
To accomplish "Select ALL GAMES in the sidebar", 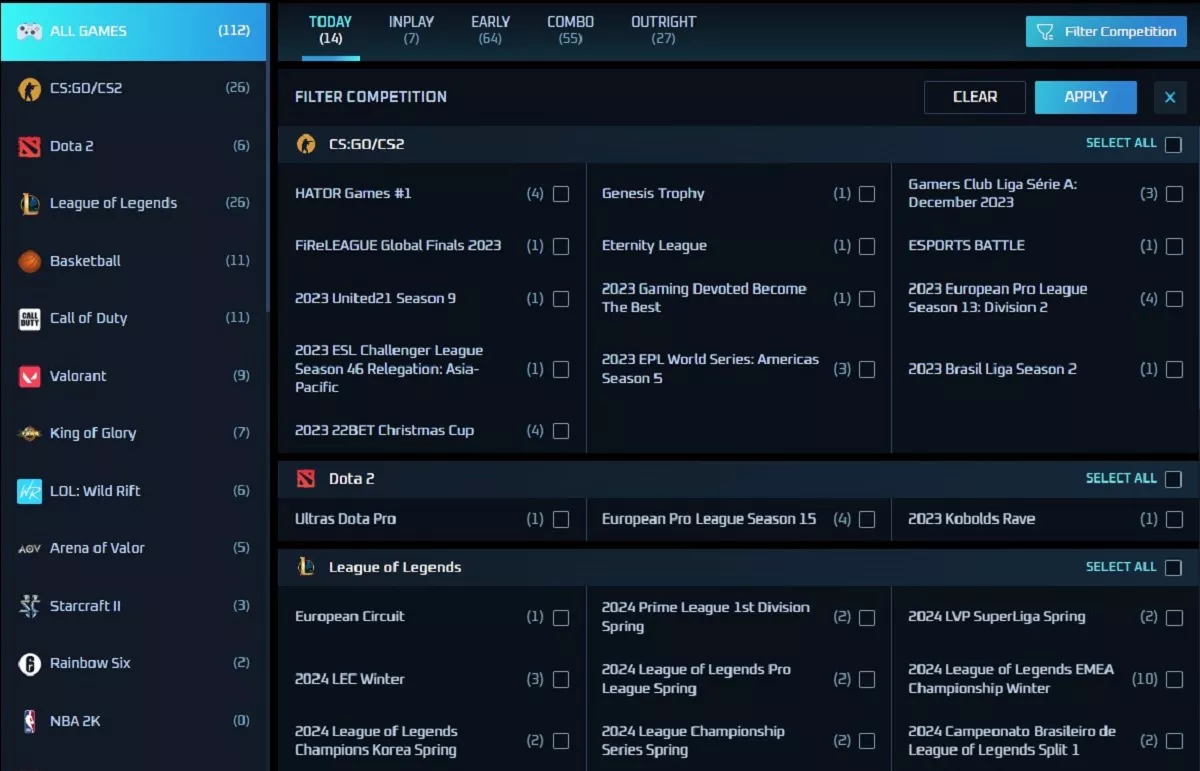I will (133, 31).
